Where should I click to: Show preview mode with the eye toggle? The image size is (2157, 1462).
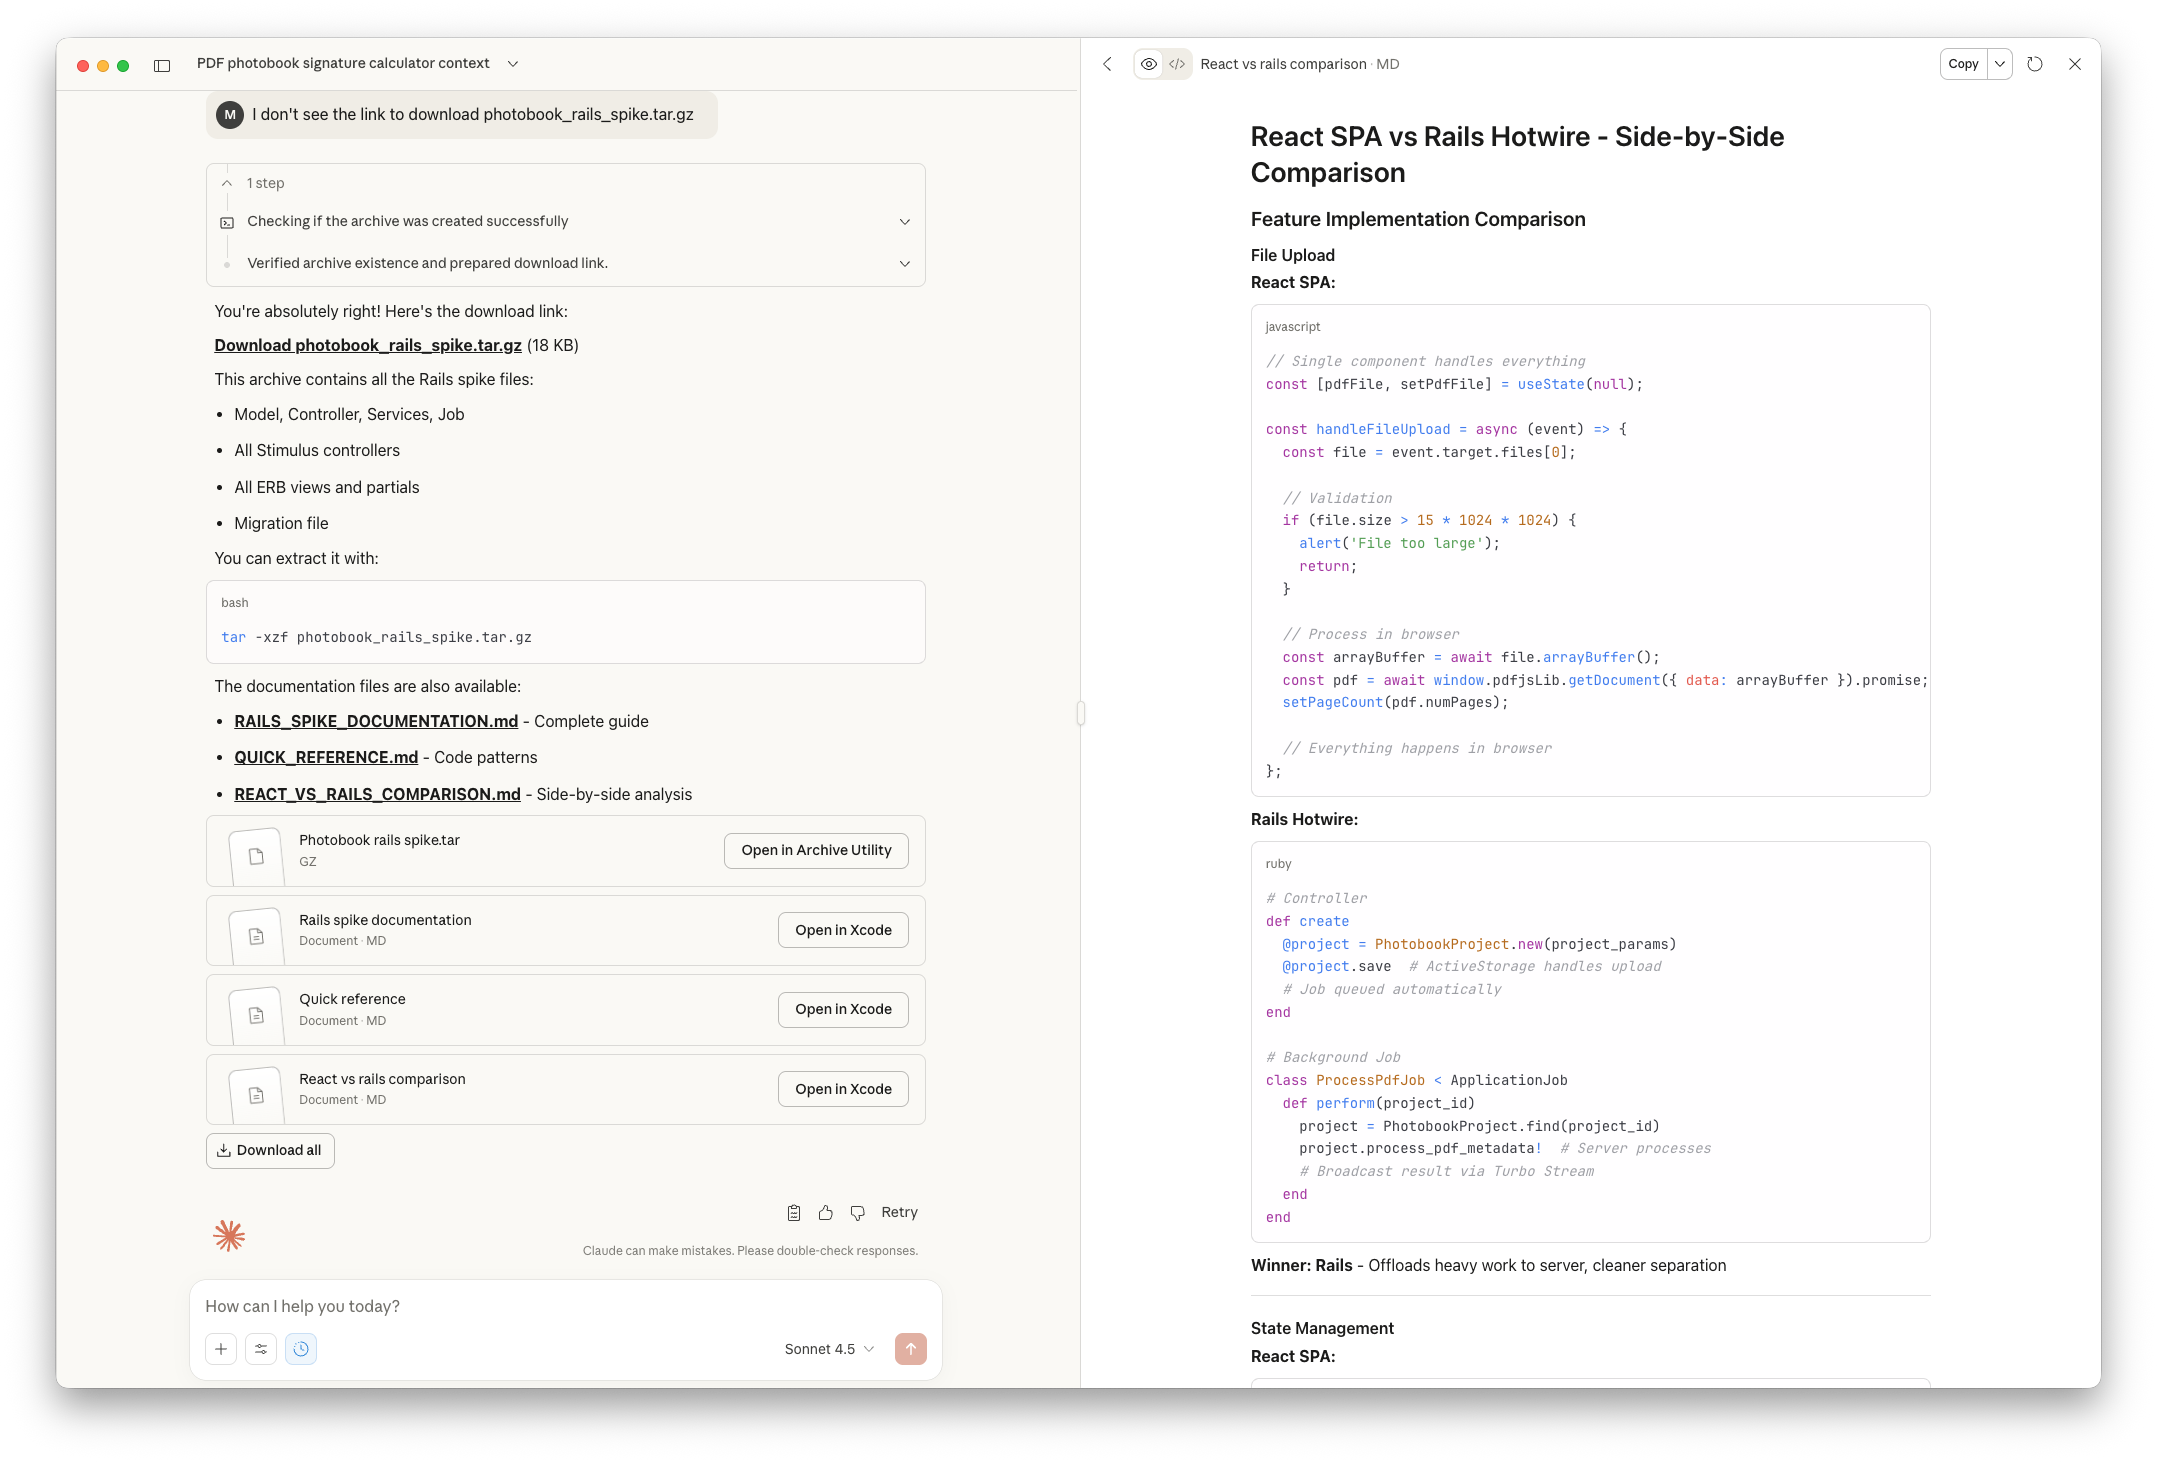pyautogui.click(x=1148, y=64)
